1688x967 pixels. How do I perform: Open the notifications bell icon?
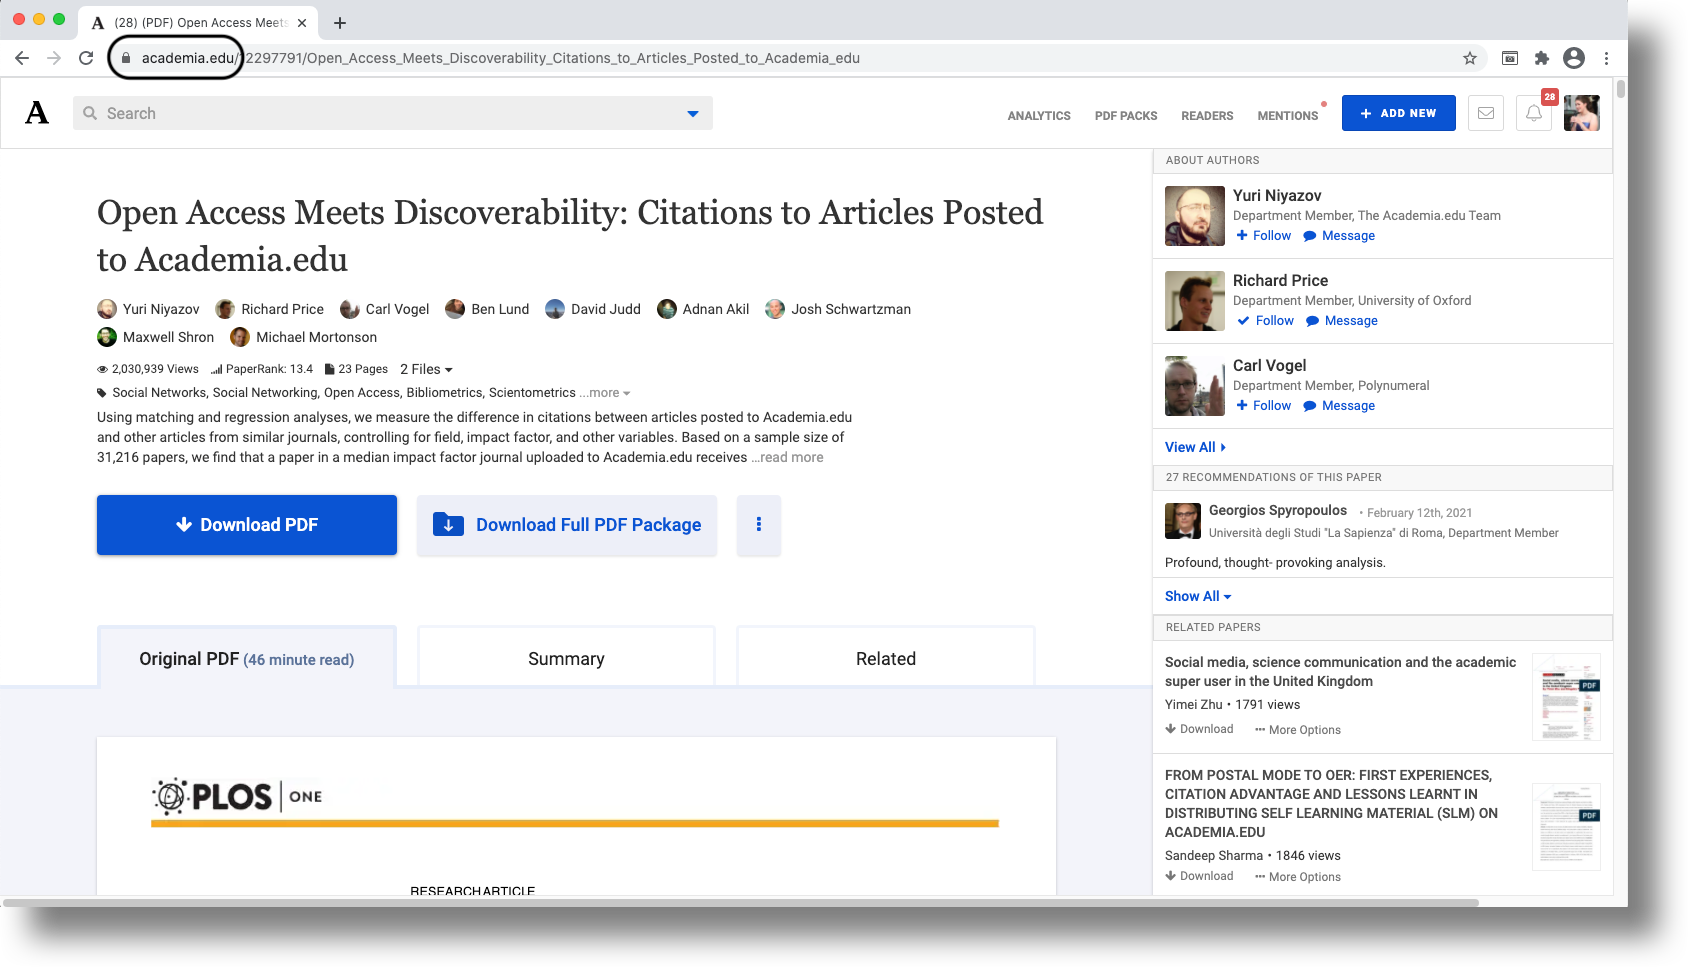[1534, 113]
